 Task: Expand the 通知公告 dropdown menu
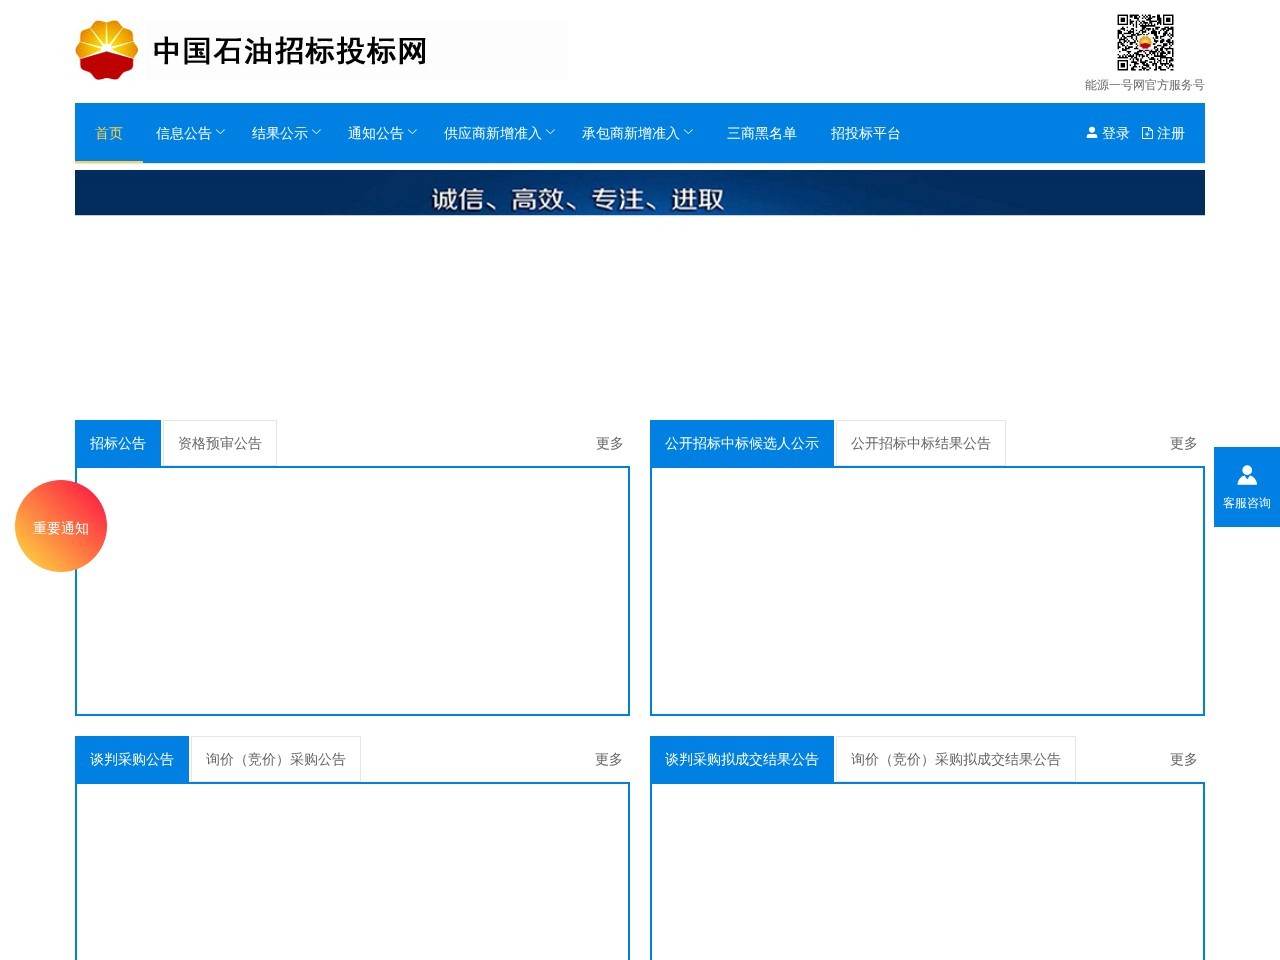point(382,133)
